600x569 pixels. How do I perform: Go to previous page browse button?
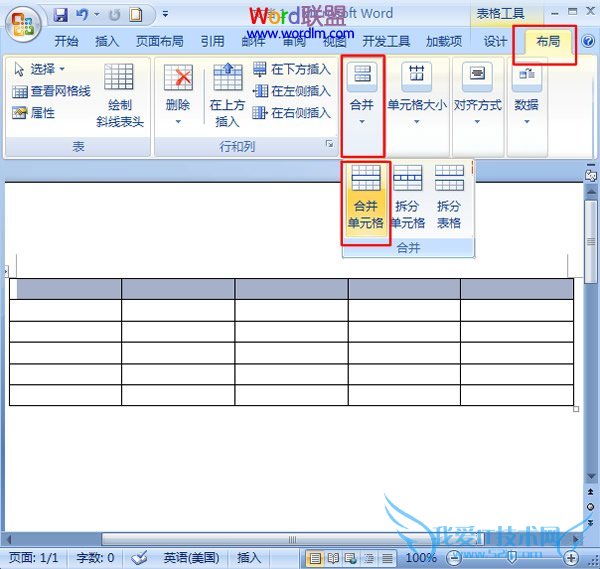click(x=590, y=492)
